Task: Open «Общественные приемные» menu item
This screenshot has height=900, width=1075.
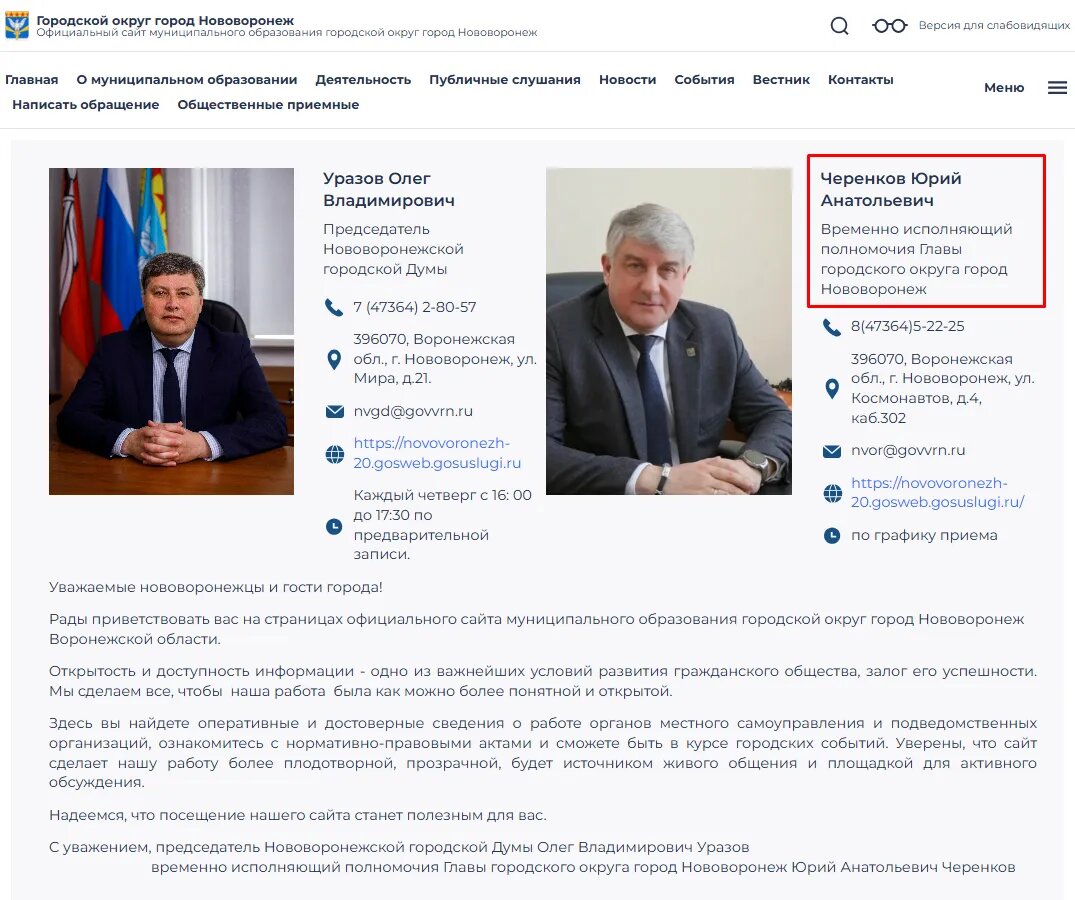Action: [x=268, y=105]
